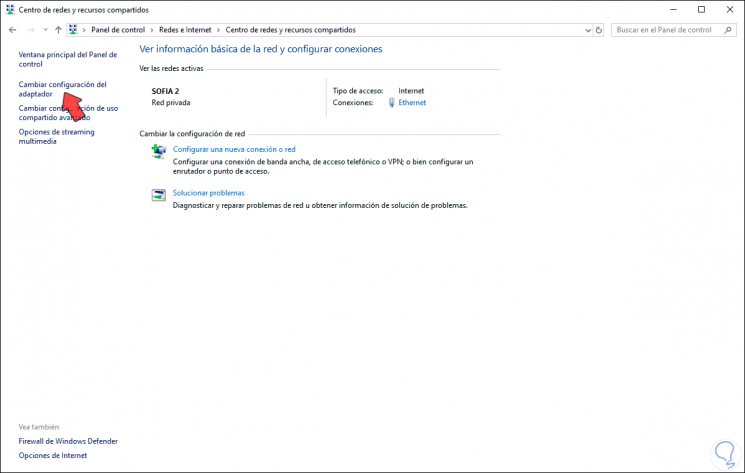Viewport: 745px width, 473px height.
Task: Refresh the Control Panel address bar
Action: pyautogui.click(x=599, y=30)
